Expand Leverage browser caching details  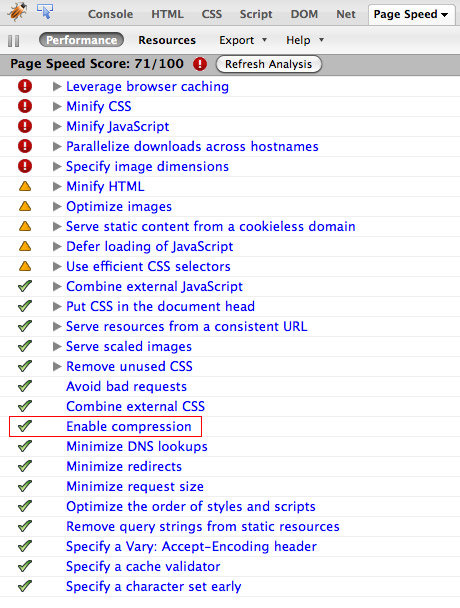click(x=57, y=86)
